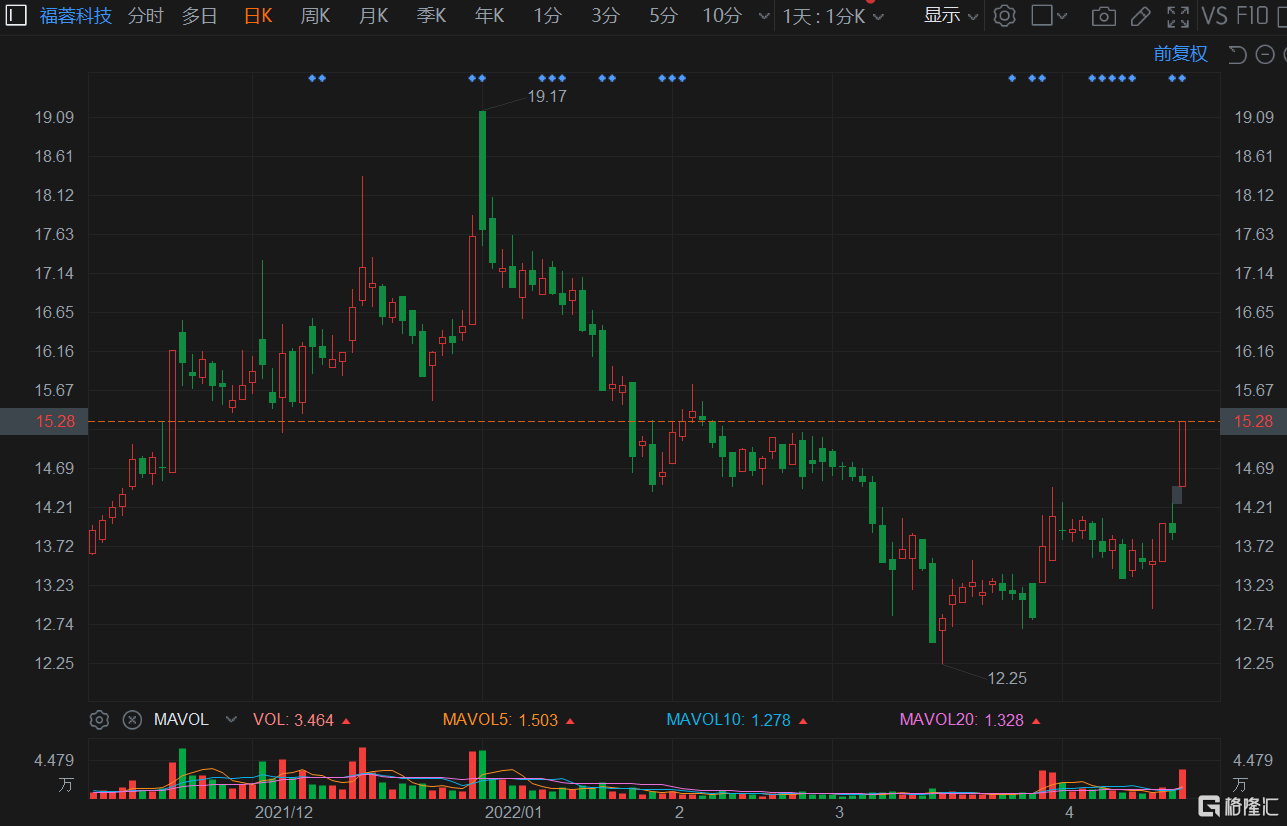Switch to 5分 five-minute chart

coord(663,16)
